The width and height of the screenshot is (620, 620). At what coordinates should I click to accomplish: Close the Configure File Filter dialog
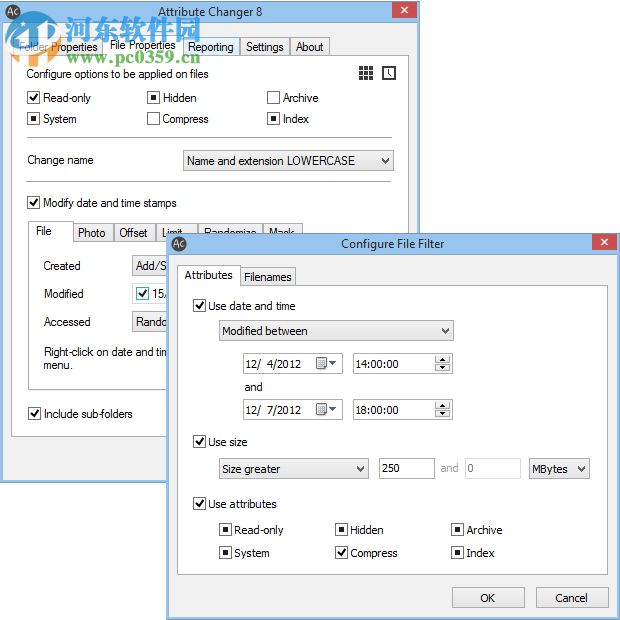click(x=604, y=242)
